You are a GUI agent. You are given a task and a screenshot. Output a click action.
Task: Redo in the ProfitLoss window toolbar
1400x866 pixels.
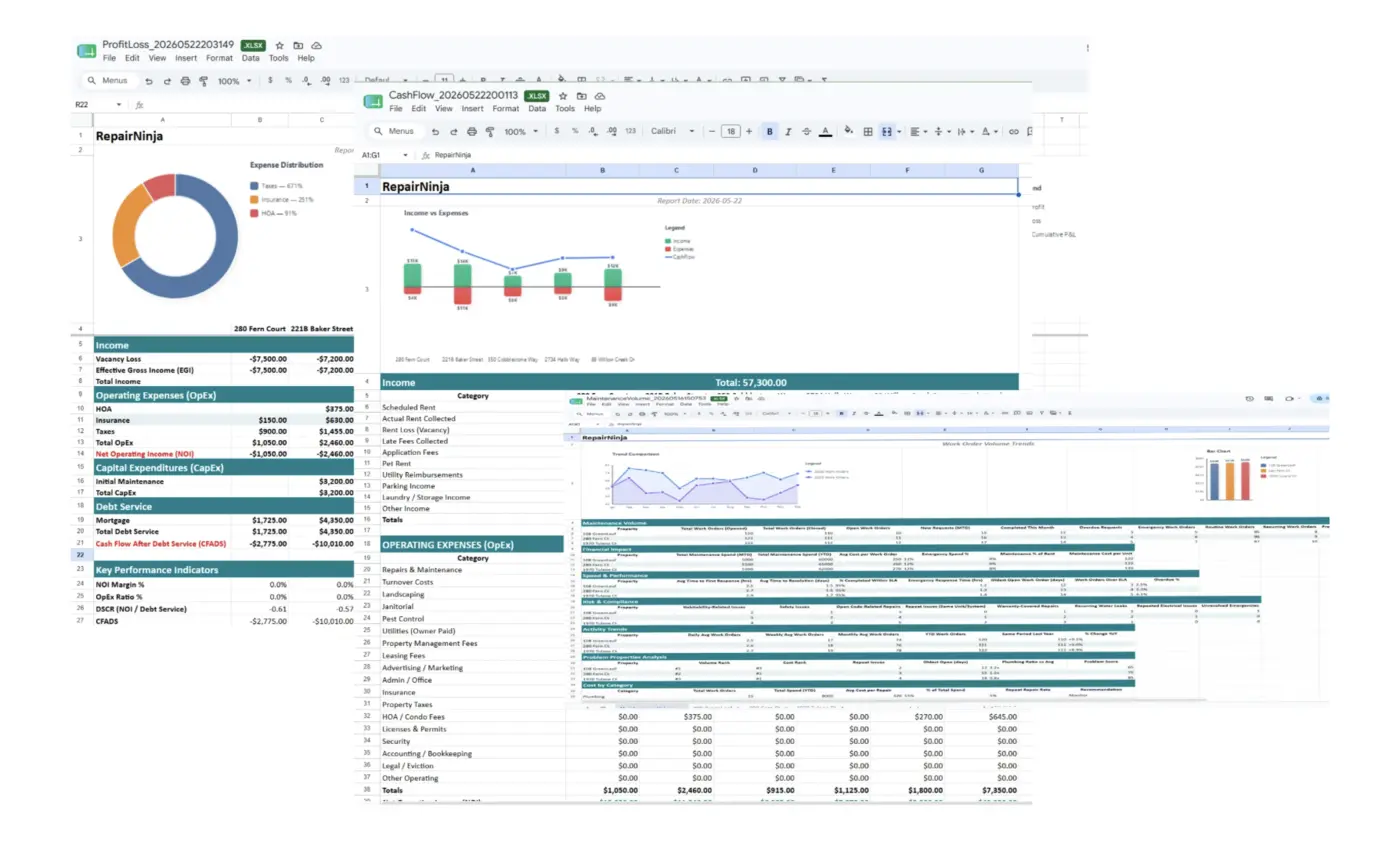pyautogui.click(x=167, y=81)
